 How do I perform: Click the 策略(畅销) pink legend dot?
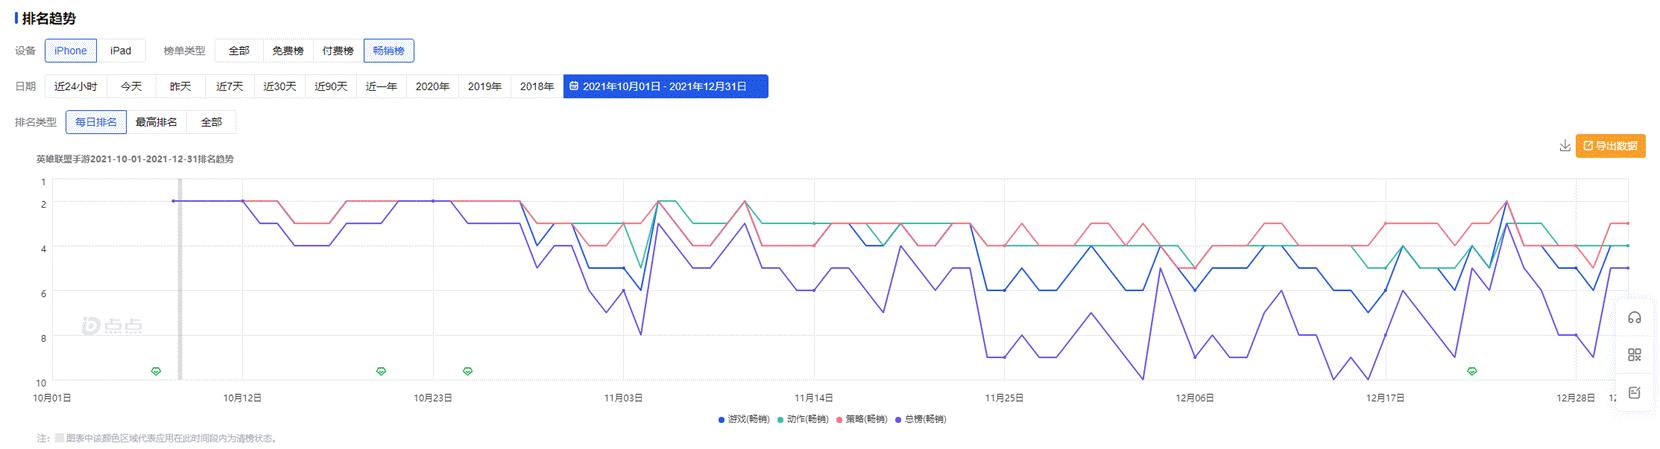click(x=839, y=419)
